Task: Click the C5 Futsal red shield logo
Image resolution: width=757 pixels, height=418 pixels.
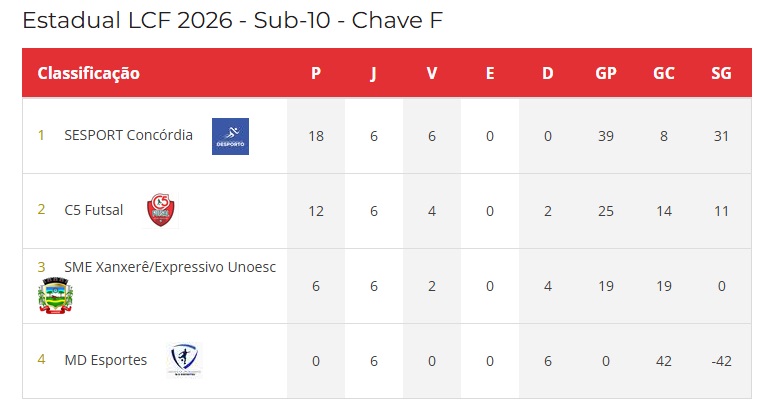Action: [161, 210]
